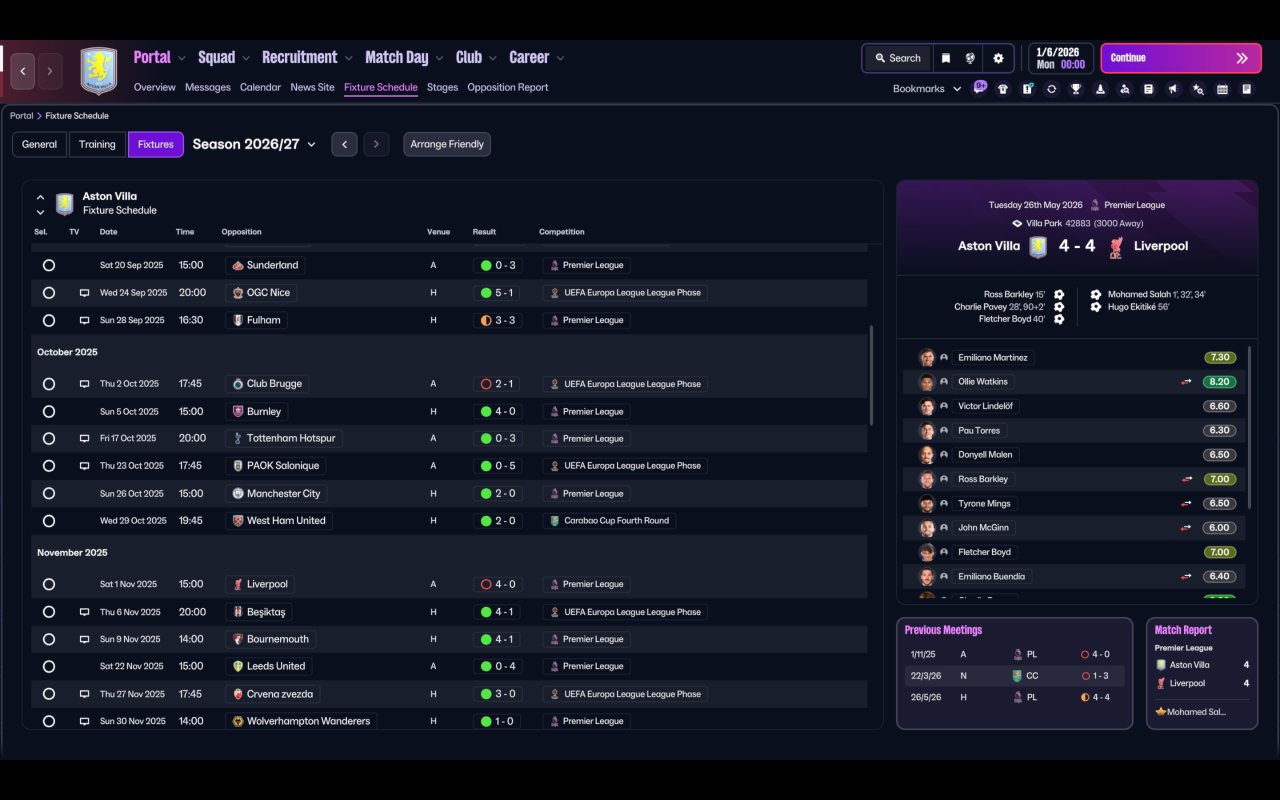Image resolution: width=1280 pixels, height=800 pixels.
Task: Expand the Bookmarks dropdown
Action: 927,89
